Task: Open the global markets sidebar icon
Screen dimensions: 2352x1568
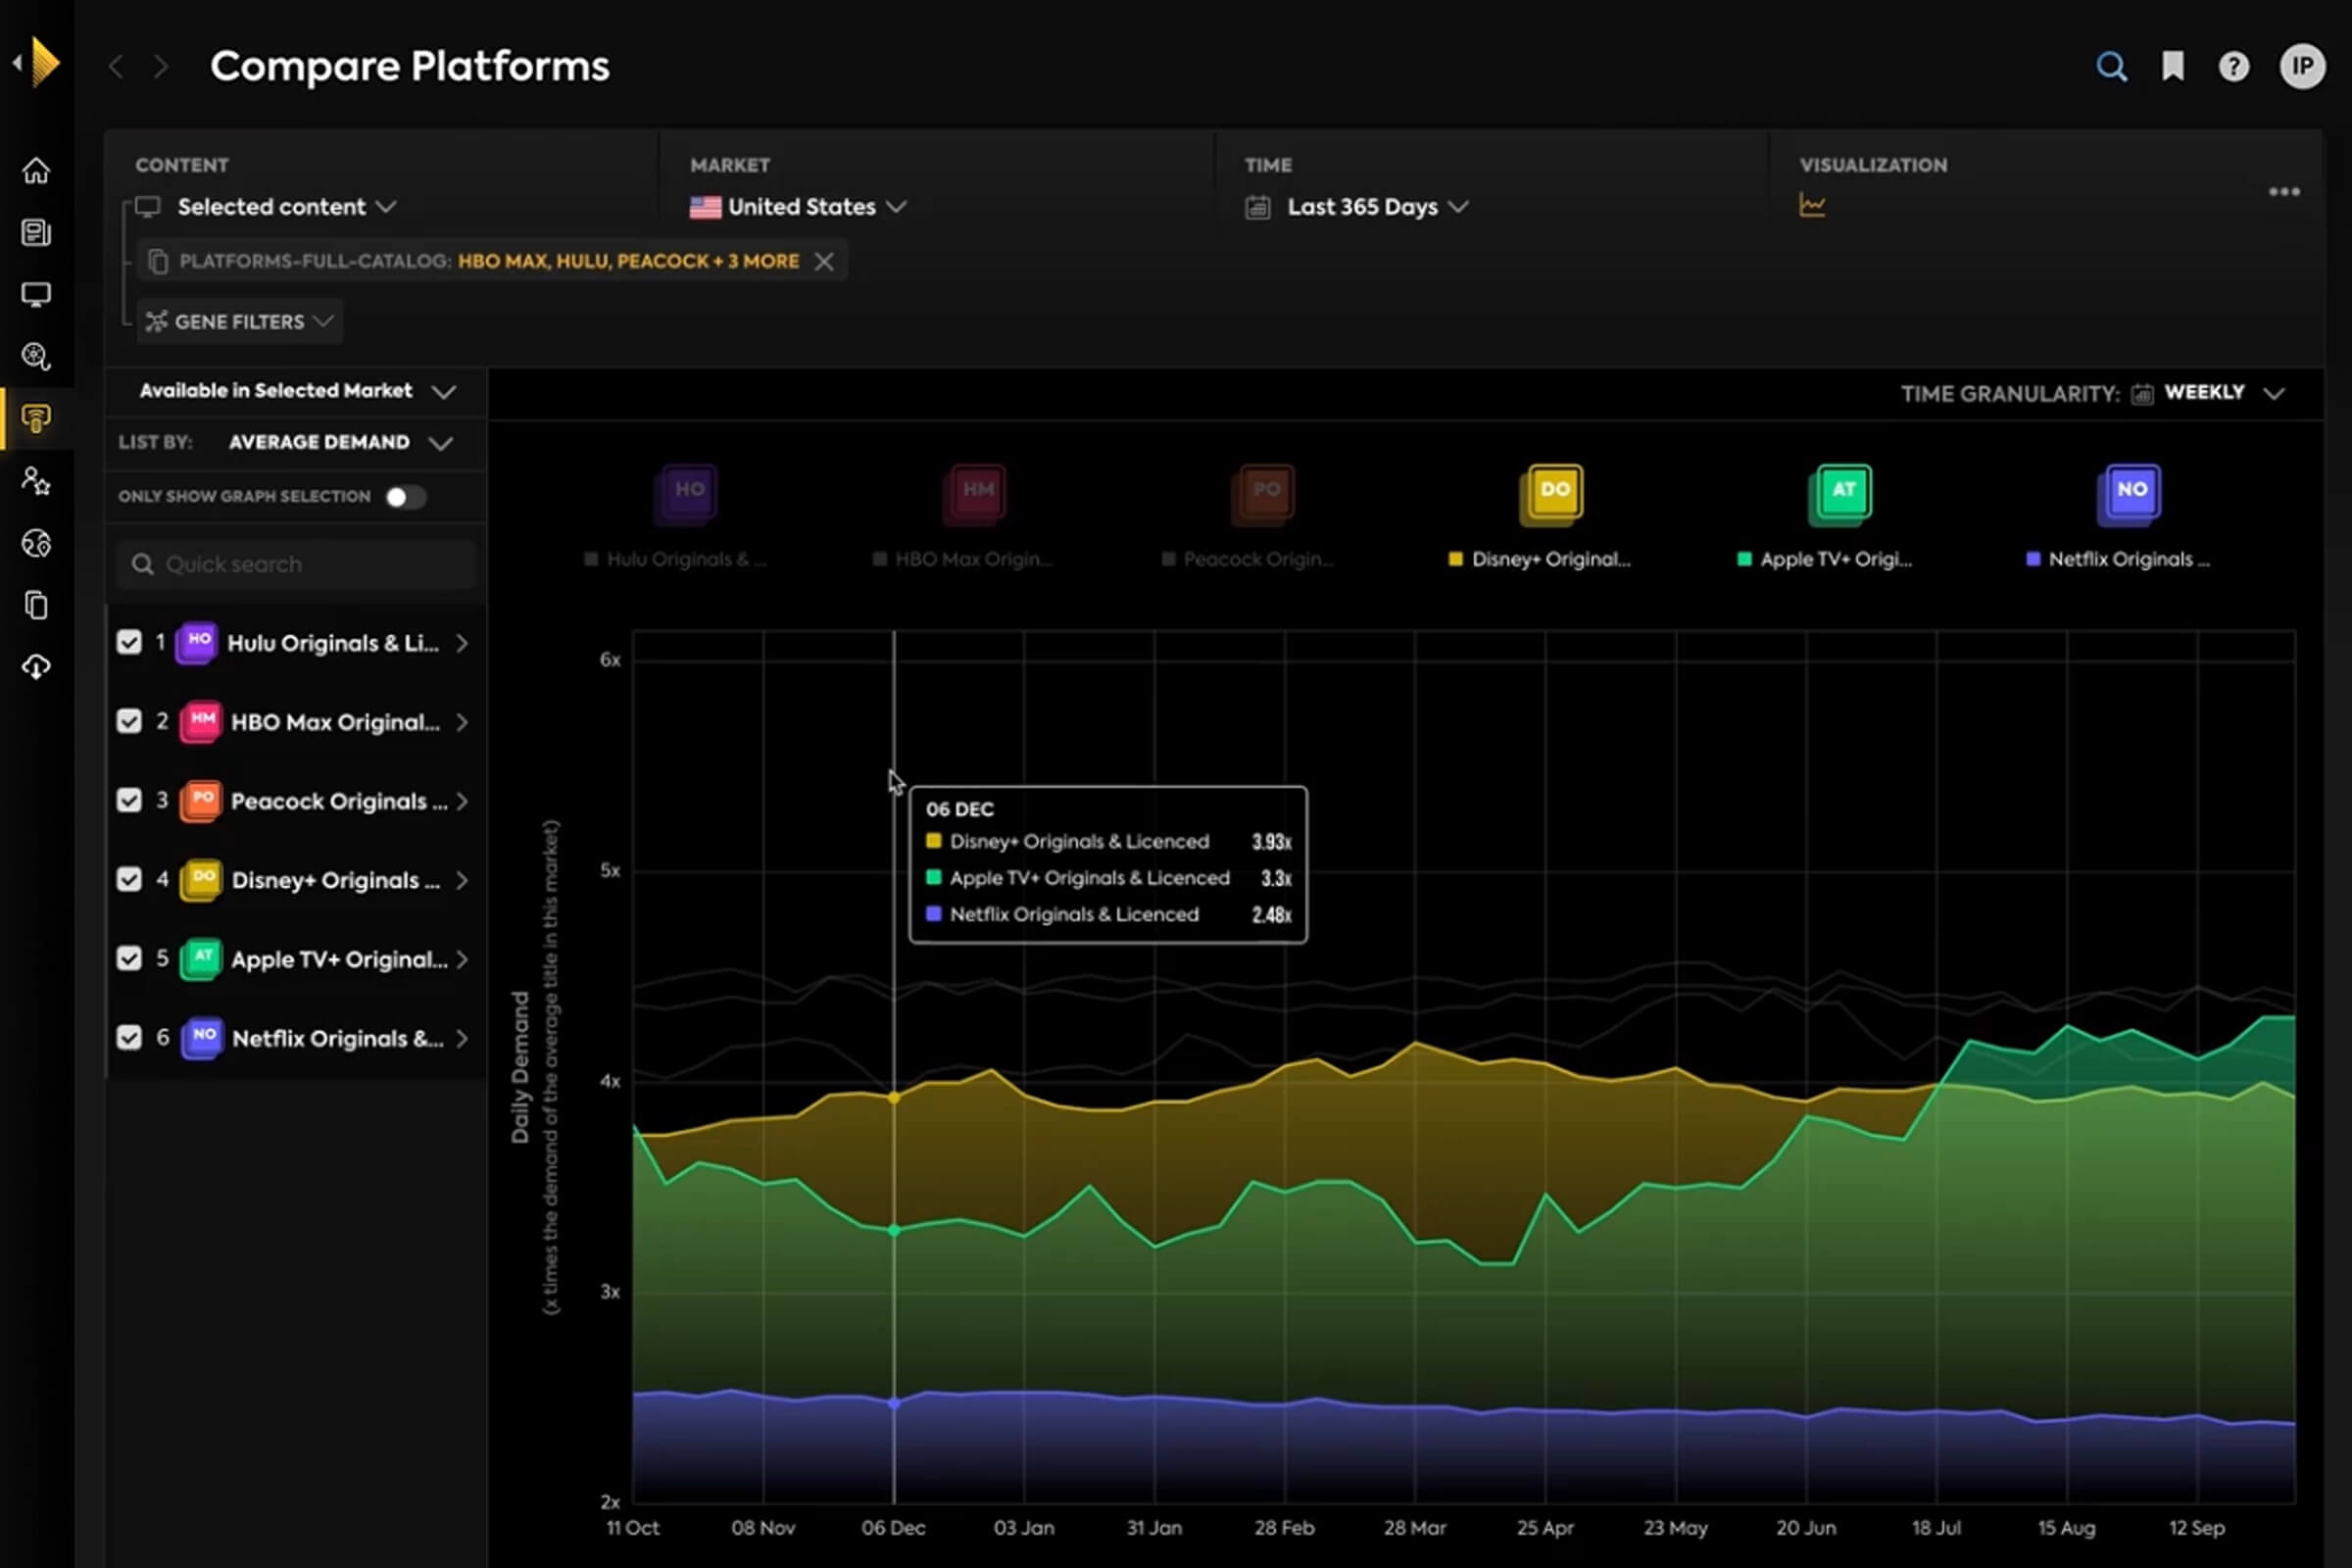Action: pyautogui.click(x=36, y=543)
